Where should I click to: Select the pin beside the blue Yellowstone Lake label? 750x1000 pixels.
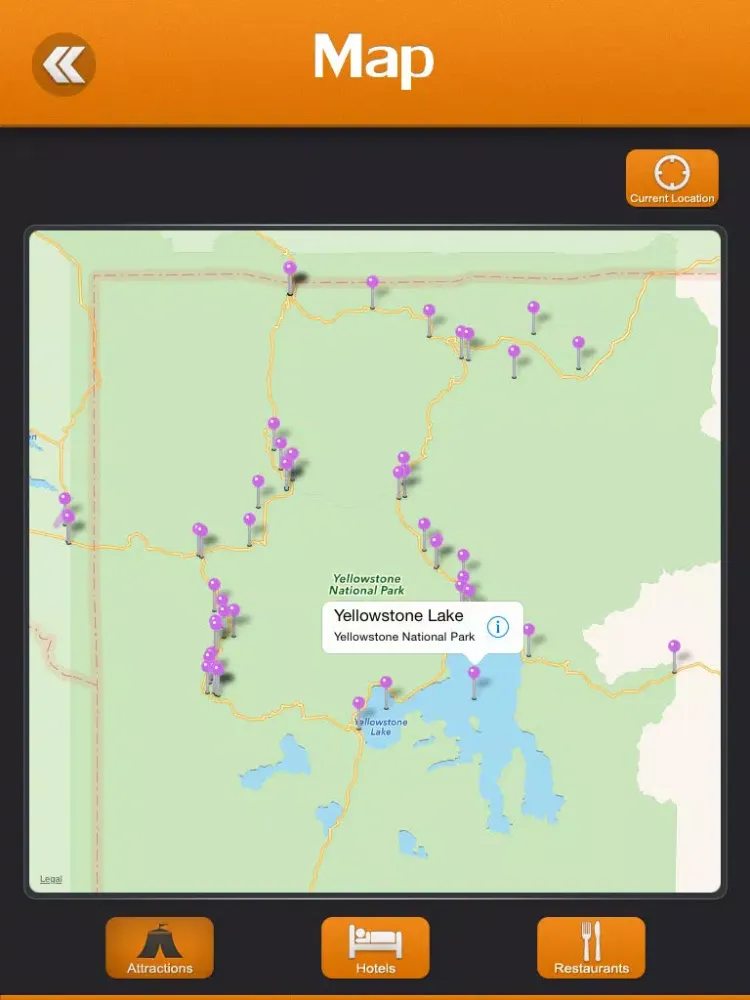pyautogui.click(x=359, y=712)
